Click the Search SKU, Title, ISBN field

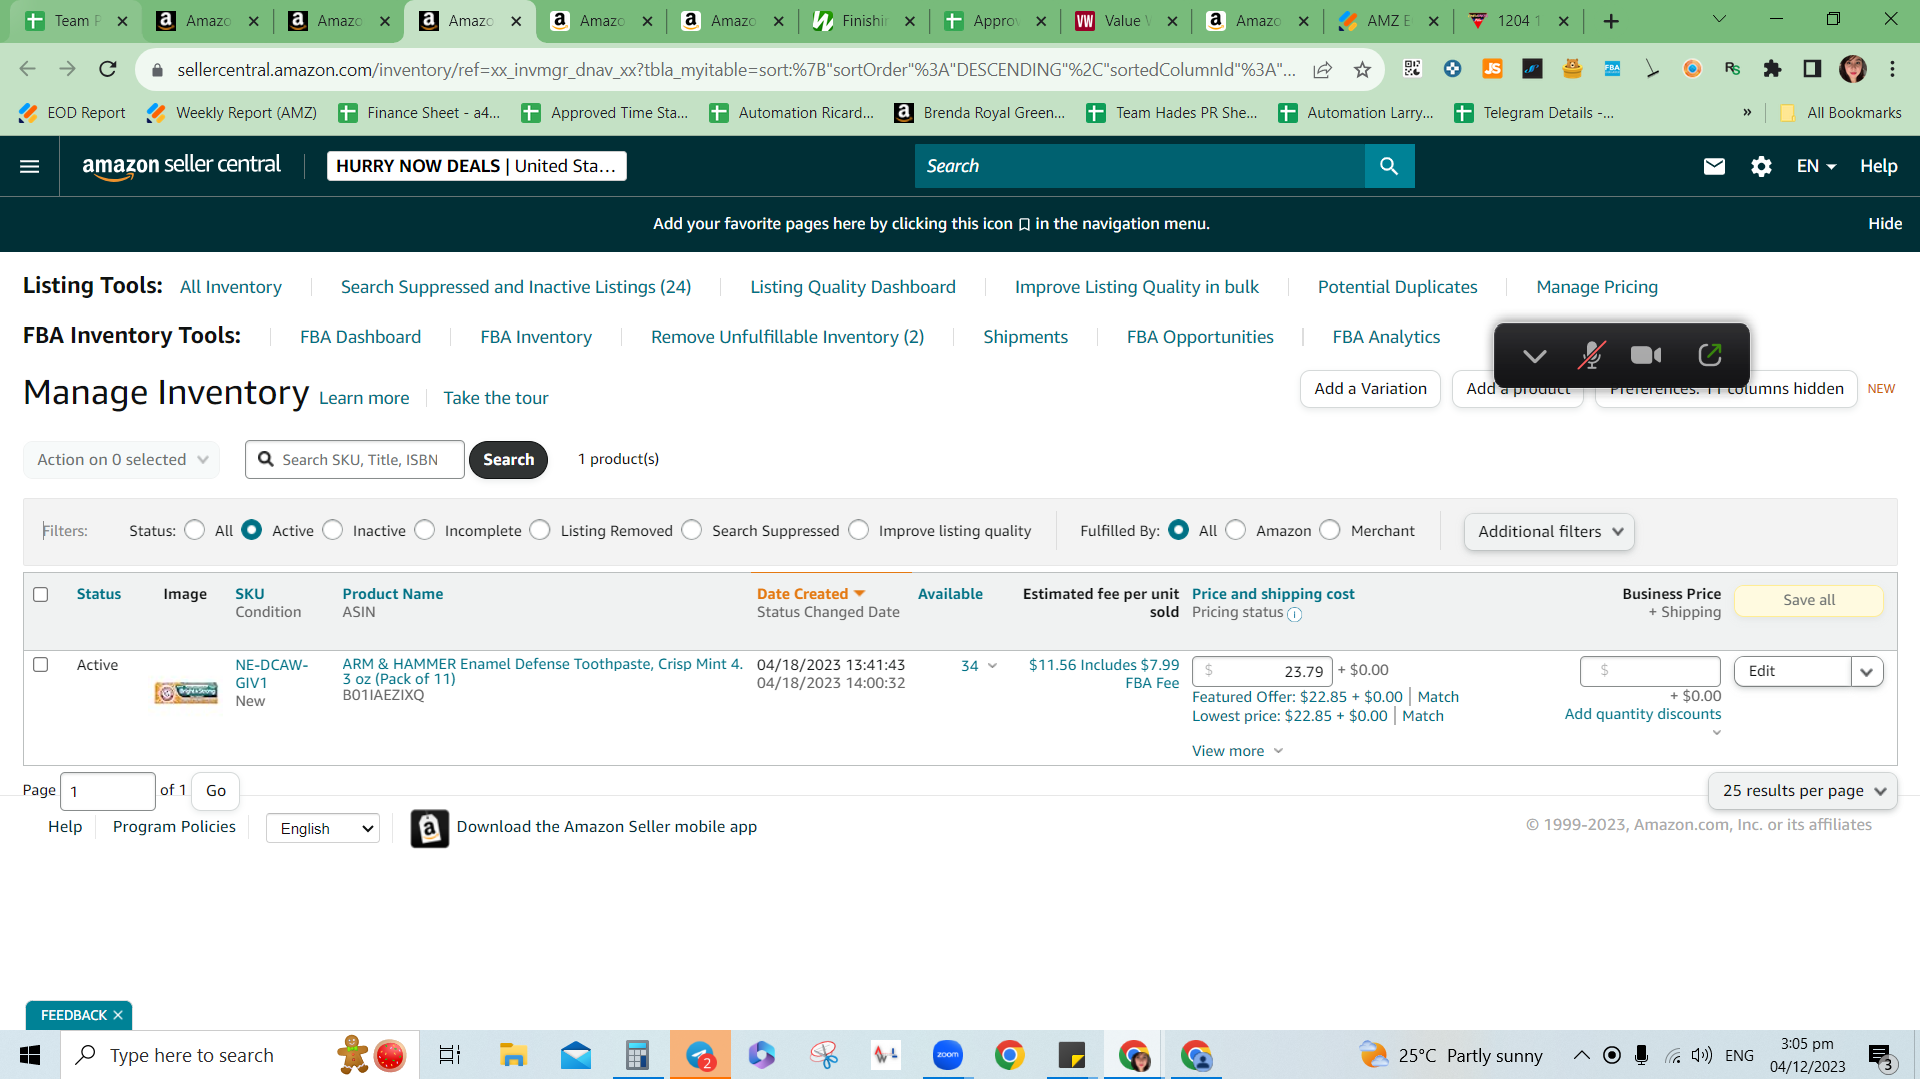355,460
